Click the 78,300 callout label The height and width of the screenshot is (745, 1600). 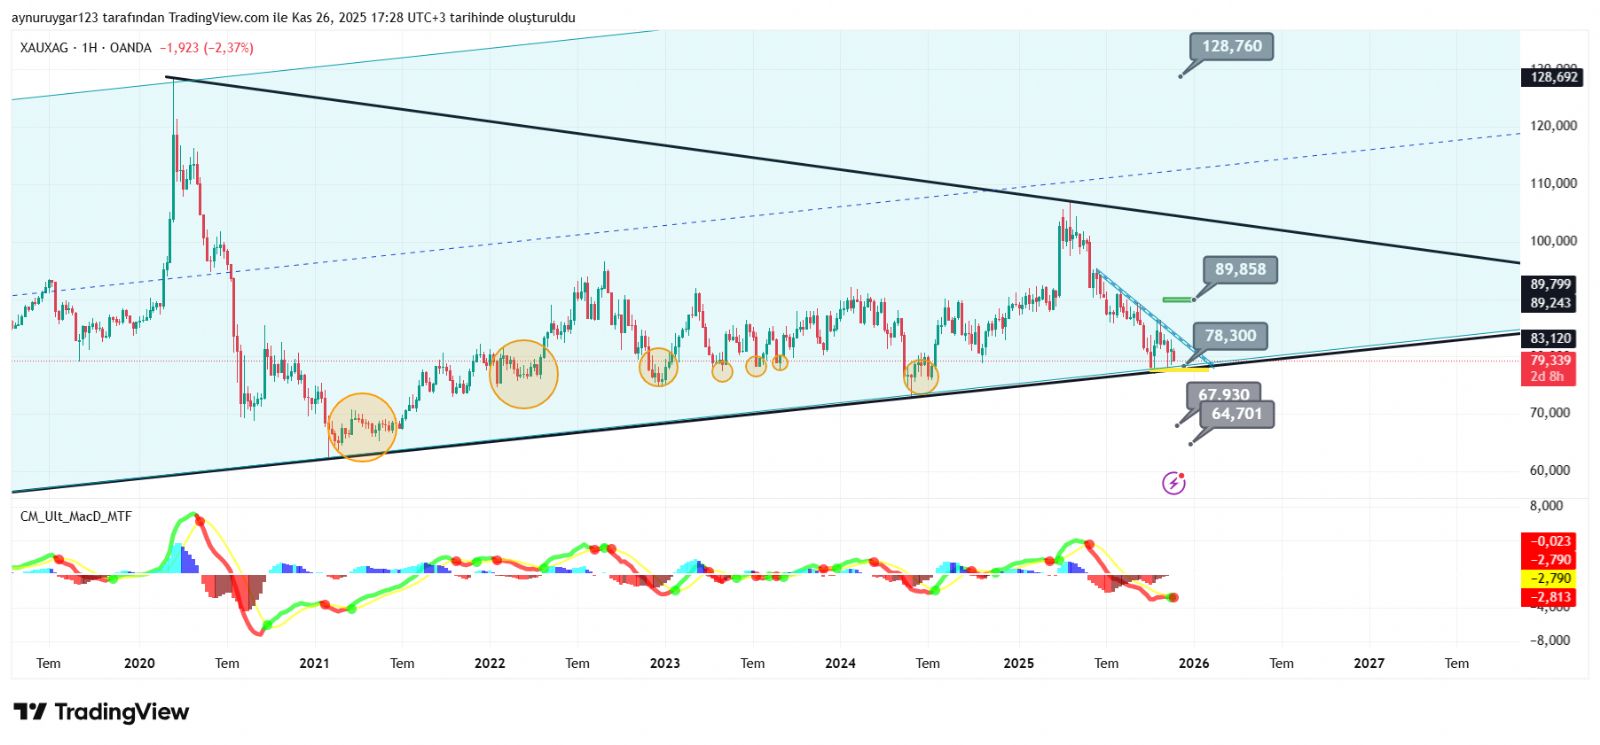(x=1230, y=336)
